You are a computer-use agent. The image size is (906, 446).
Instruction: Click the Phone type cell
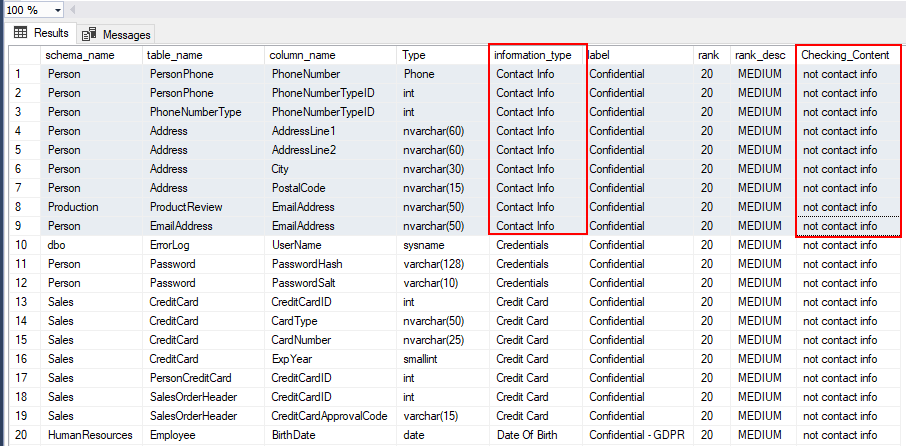point(443,74)
